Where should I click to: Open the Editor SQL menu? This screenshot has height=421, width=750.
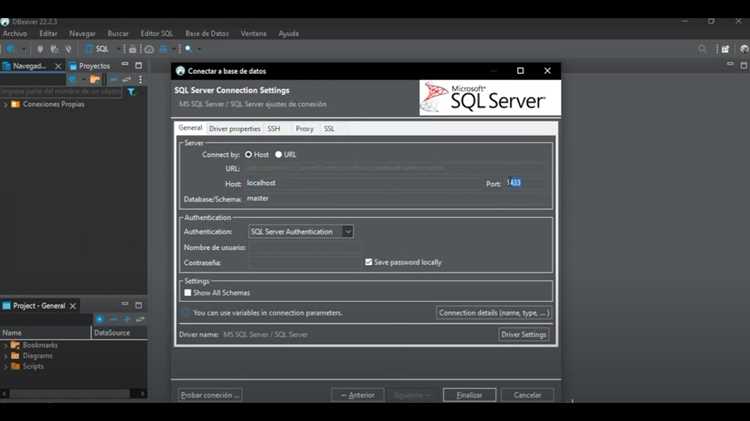(x=156, y=33)
